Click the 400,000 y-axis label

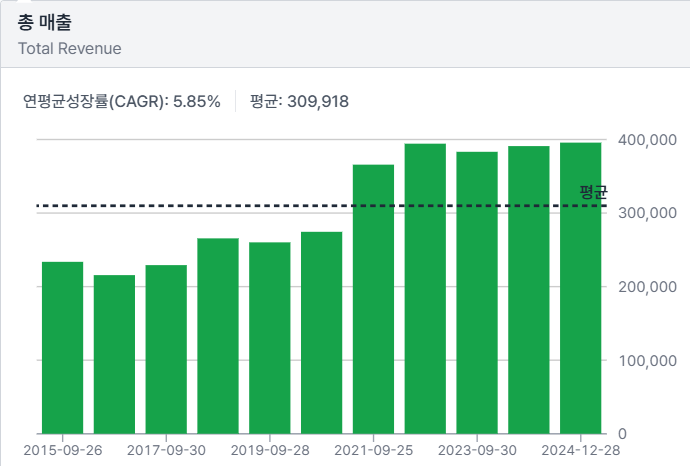(649, 140)
